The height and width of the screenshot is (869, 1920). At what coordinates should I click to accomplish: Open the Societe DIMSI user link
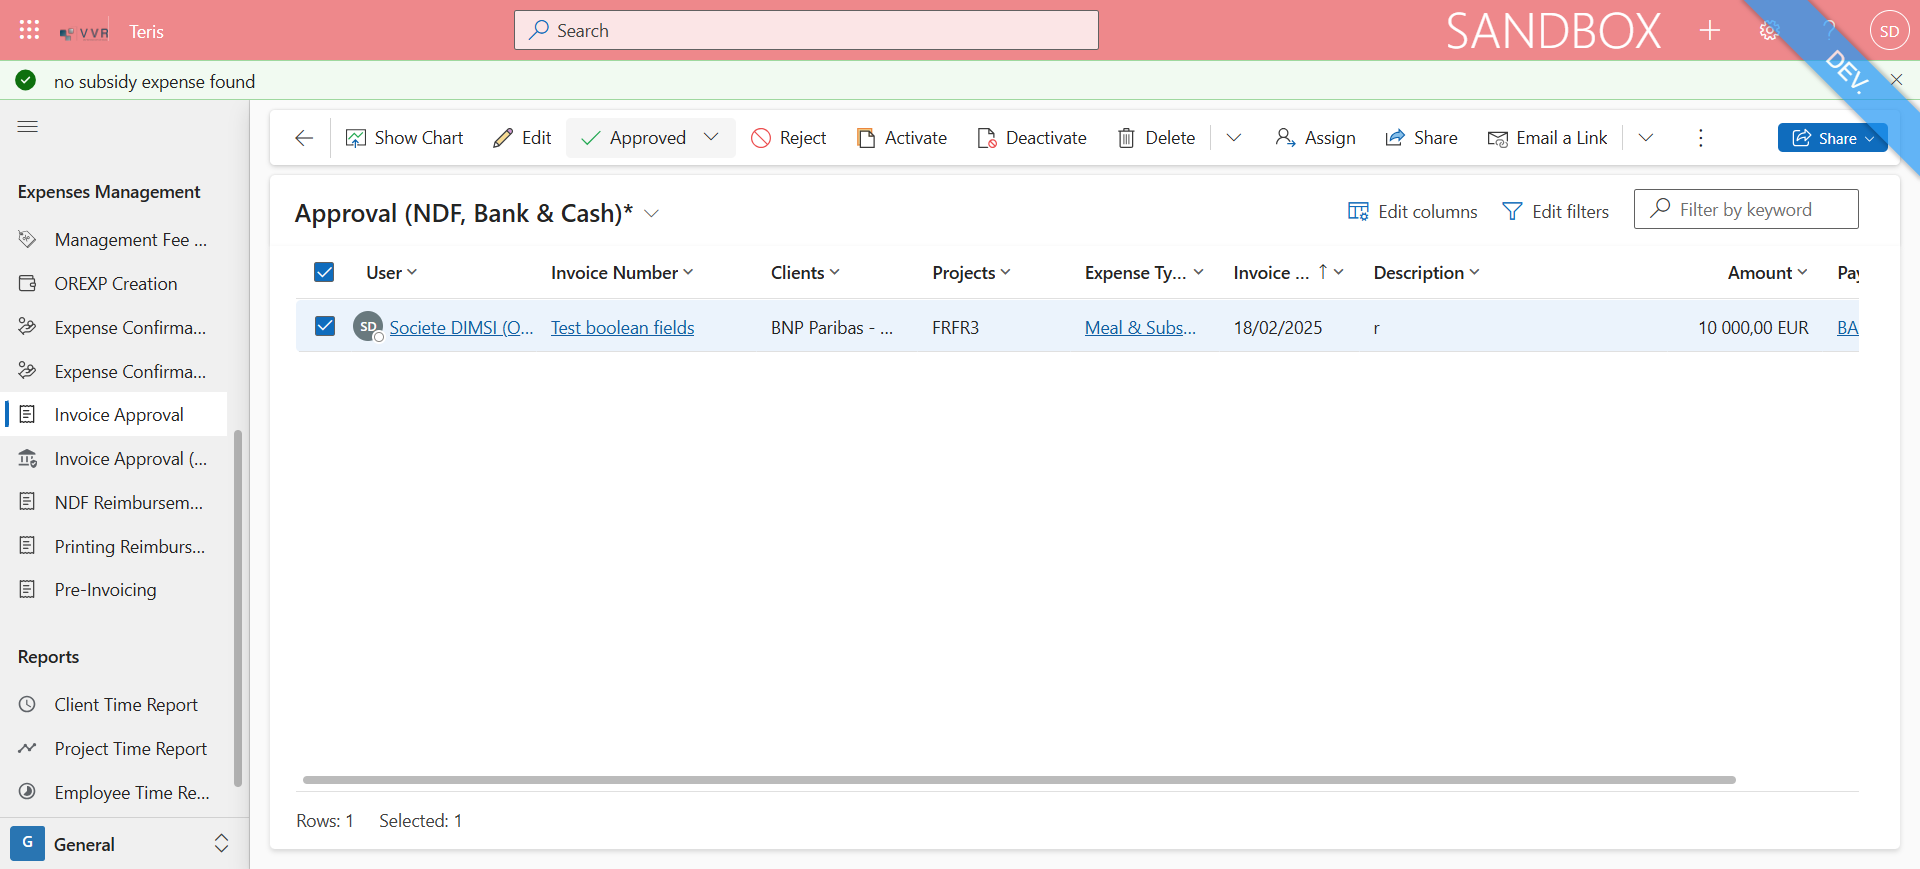pyautogui.click(x=461, y=328)
